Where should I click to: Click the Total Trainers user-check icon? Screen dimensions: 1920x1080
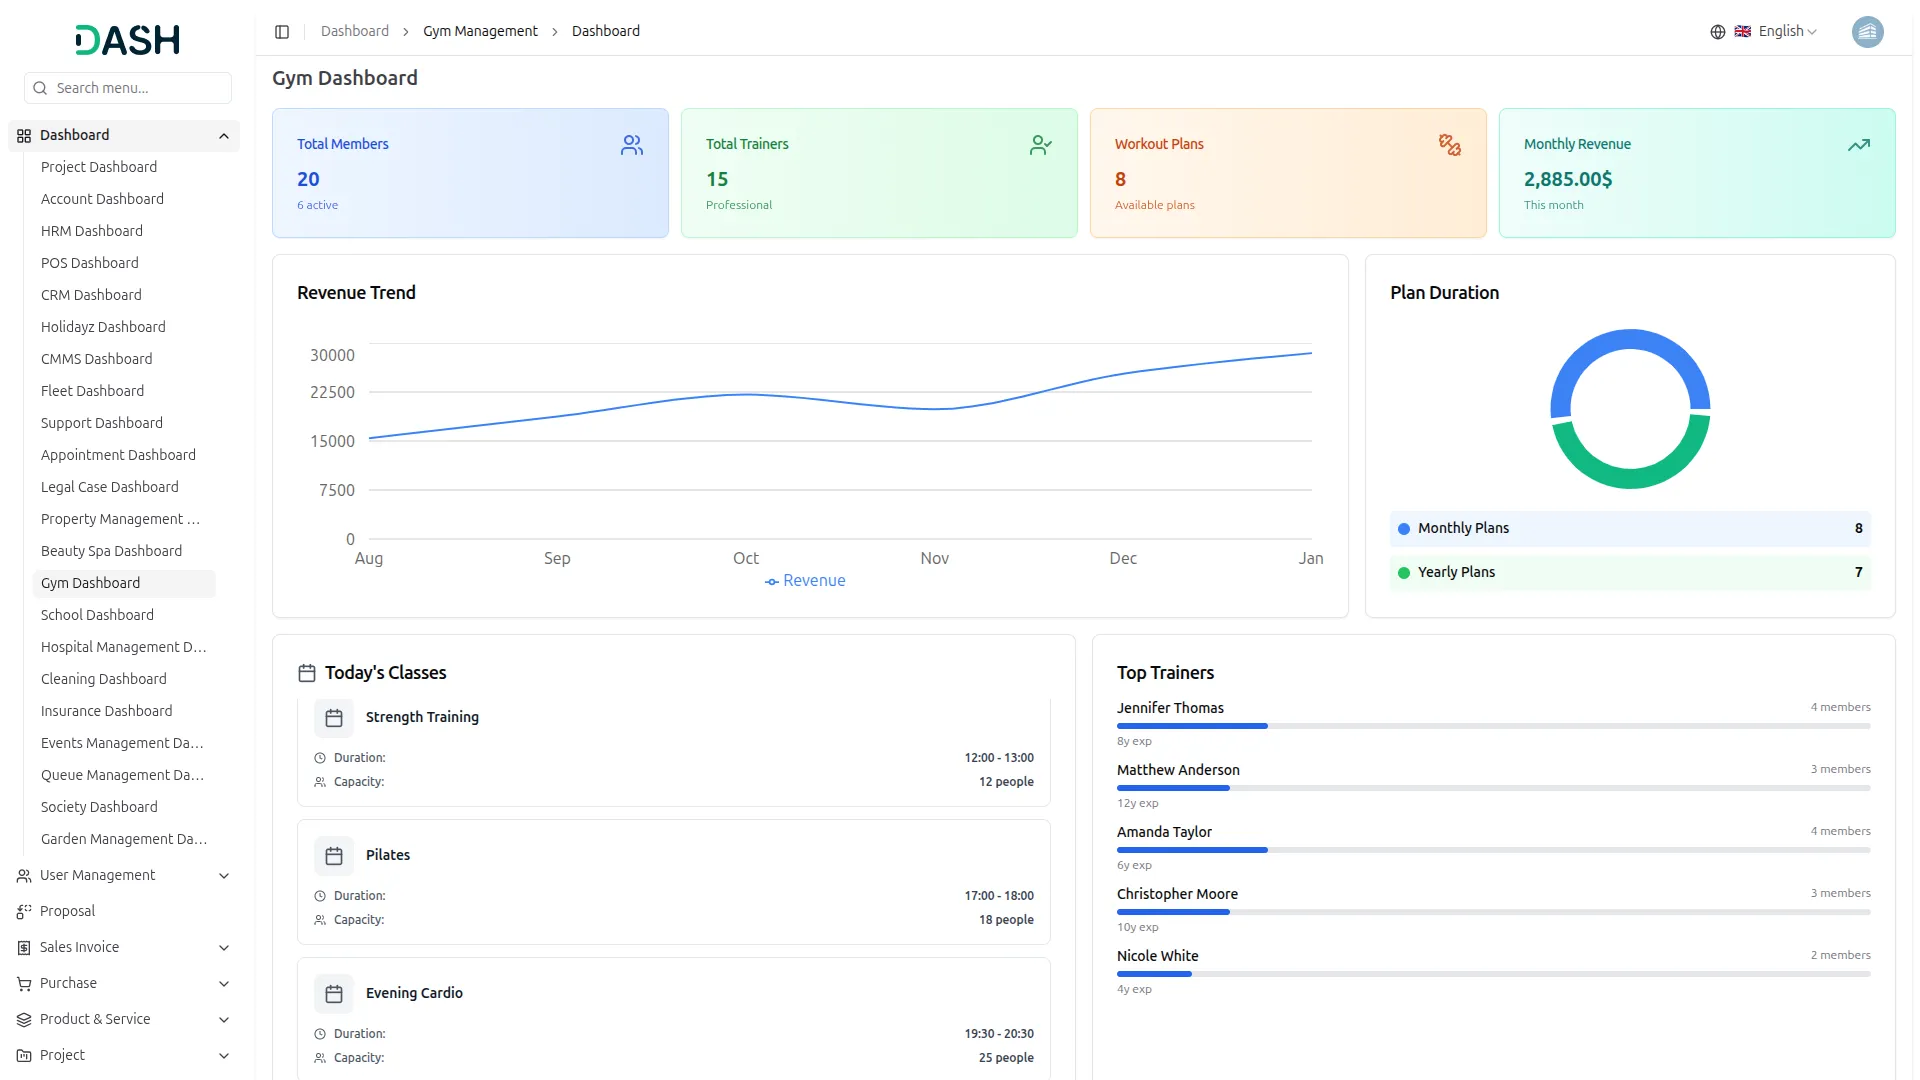pos(1040,145)
